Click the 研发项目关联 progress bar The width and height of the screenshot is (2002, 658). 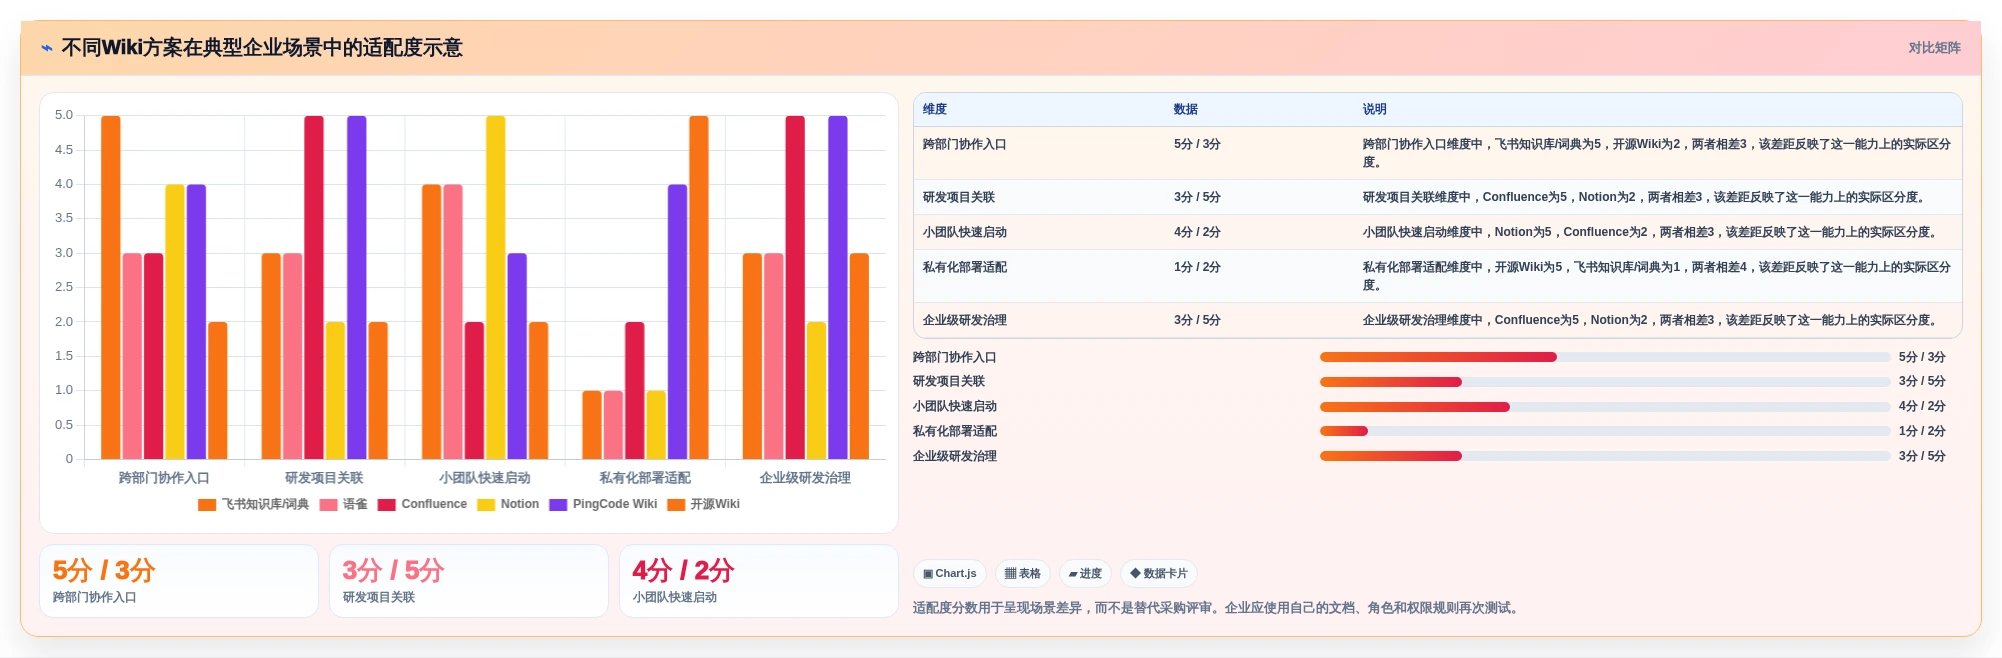click(1605, 382)
